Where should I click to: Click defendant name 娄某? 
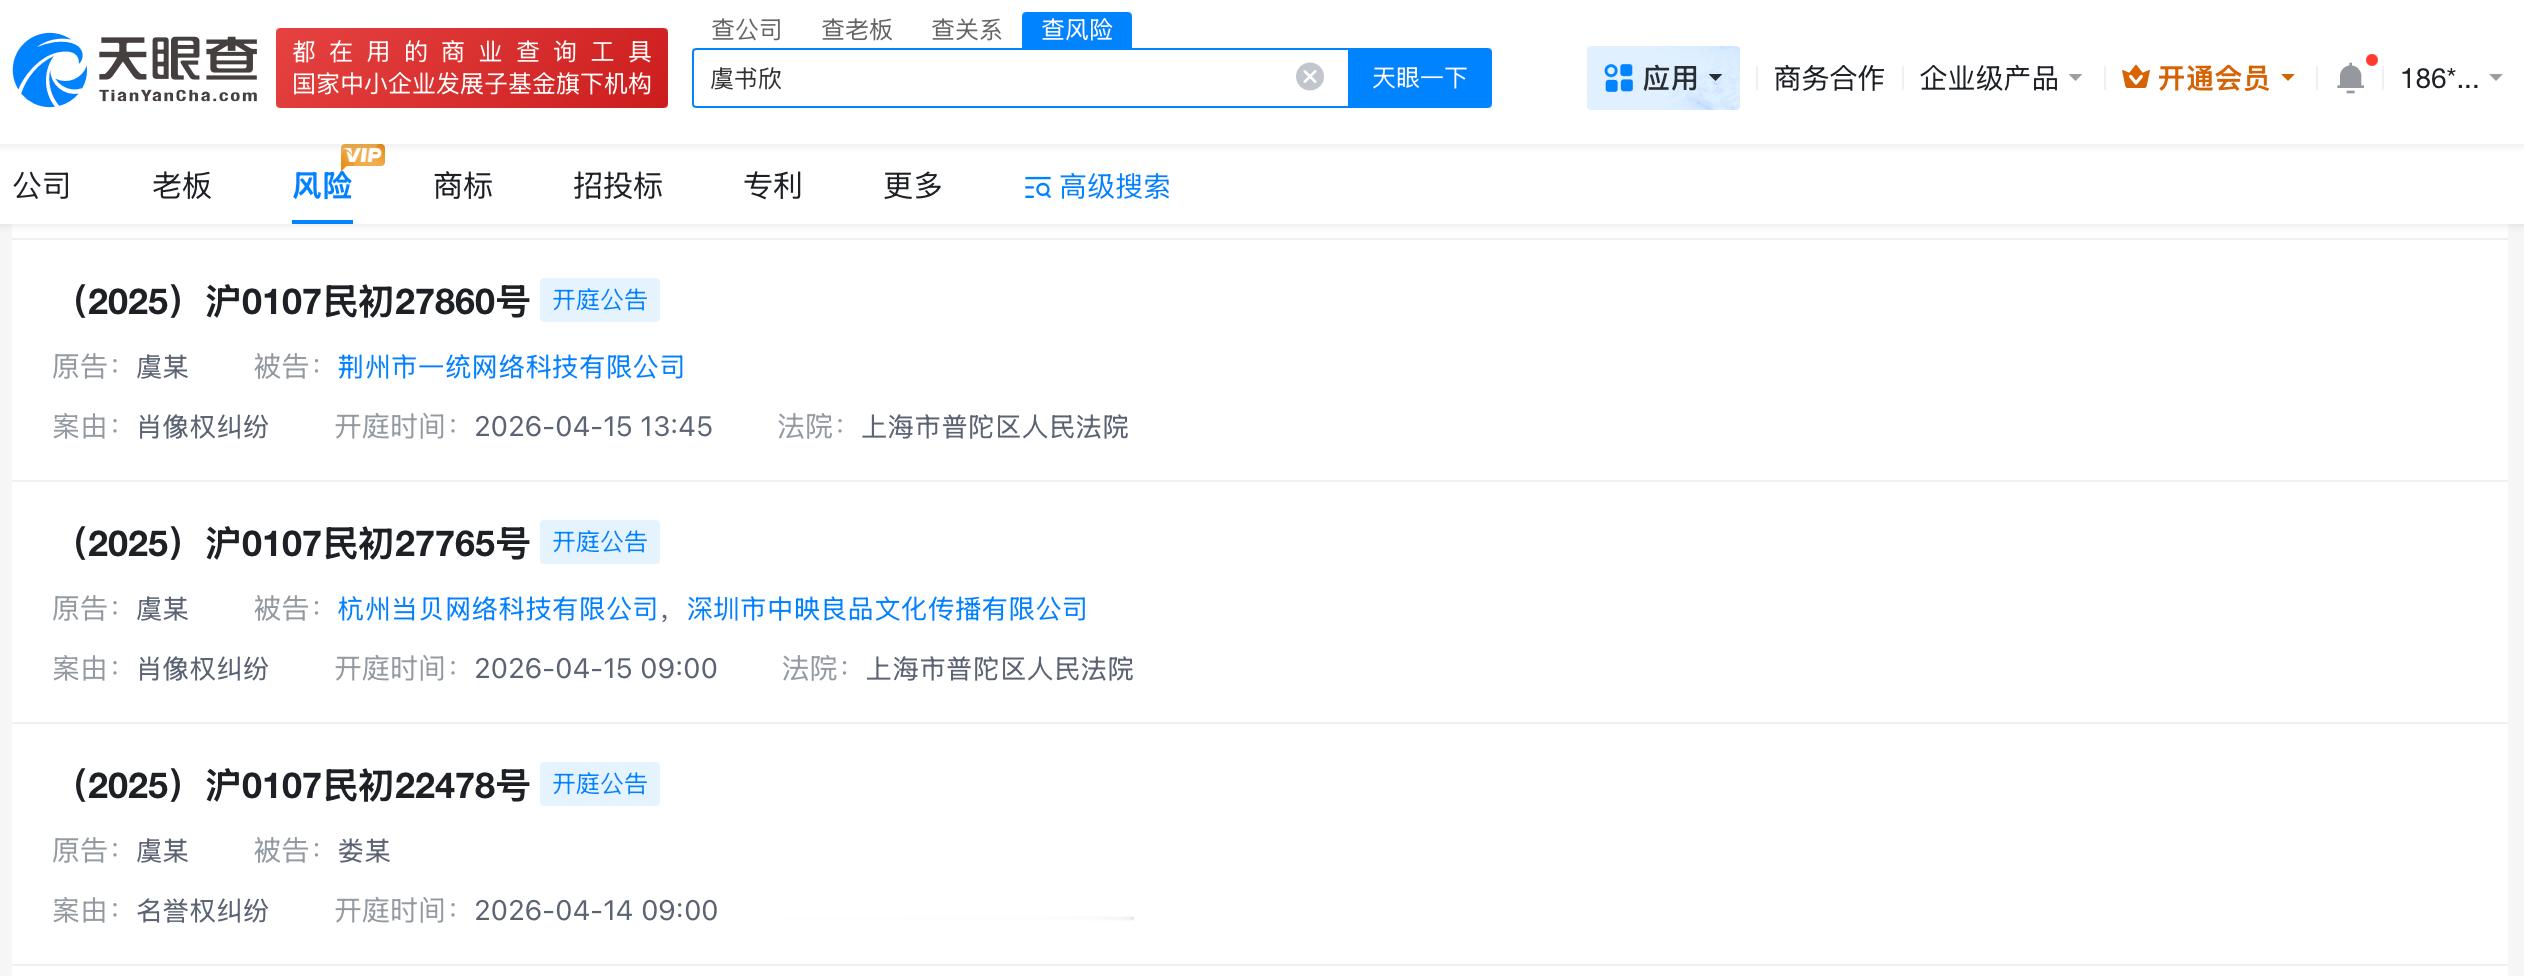[x=364, y=851]
